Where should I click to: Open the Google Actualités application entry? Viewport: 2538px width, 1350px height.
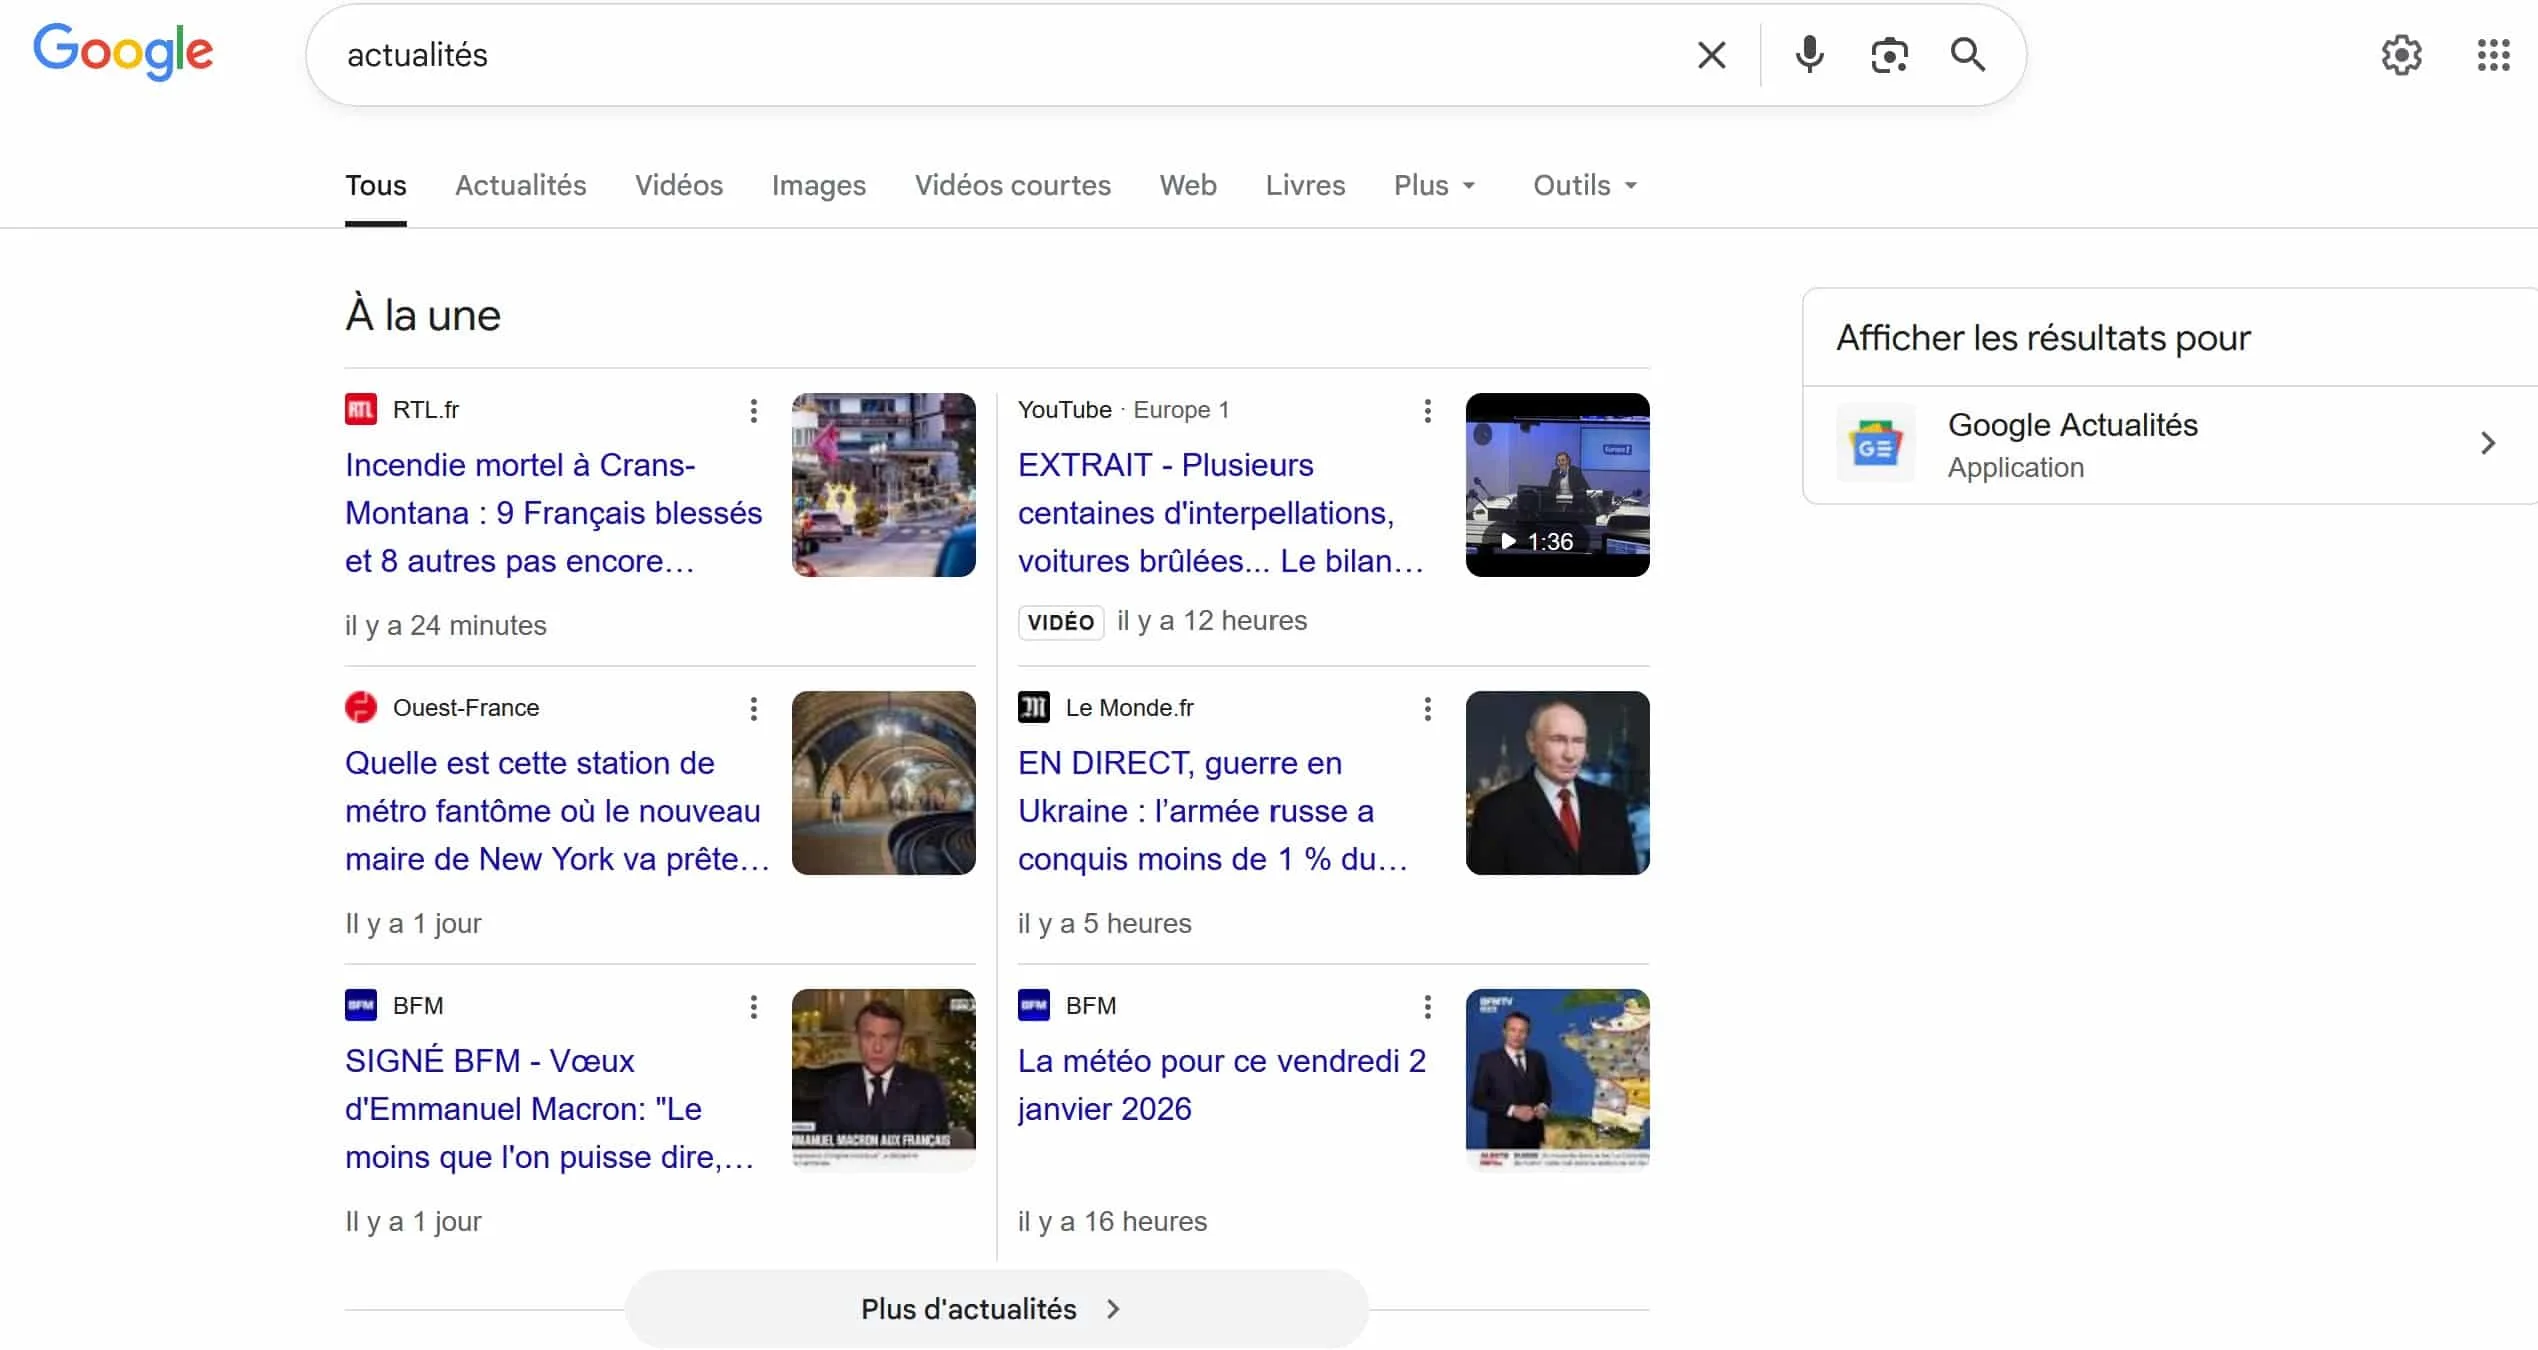tap(2170, 444)
